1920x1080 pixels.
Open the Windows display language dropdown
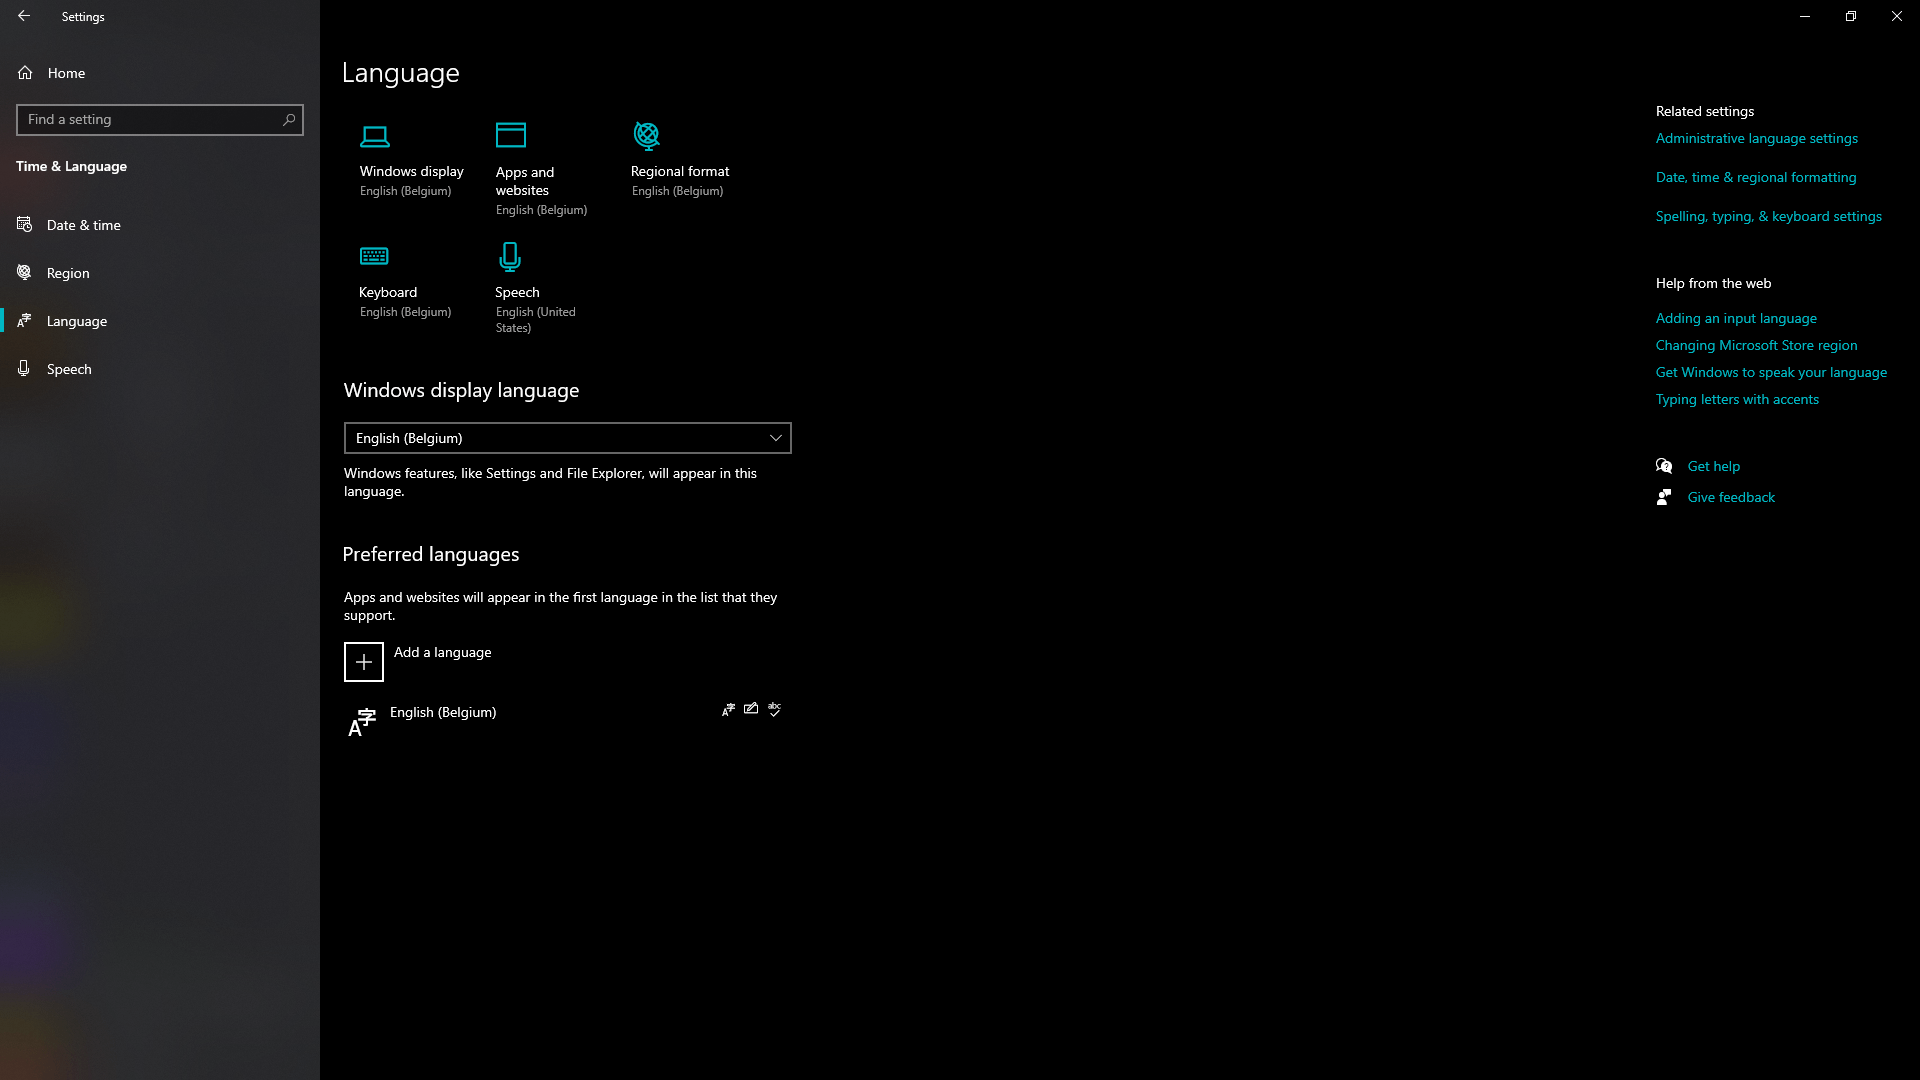[567, 436]
